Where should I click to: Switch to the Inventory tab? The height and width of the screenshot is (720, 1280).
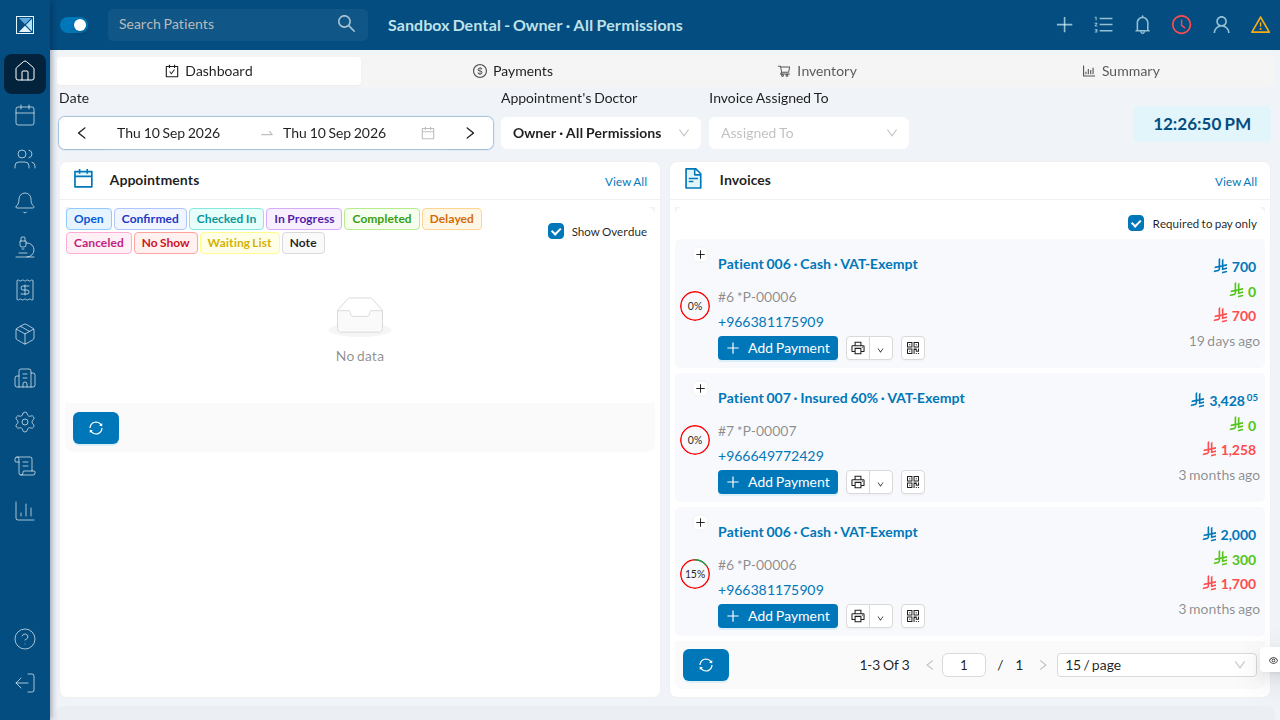pos(817,71)
